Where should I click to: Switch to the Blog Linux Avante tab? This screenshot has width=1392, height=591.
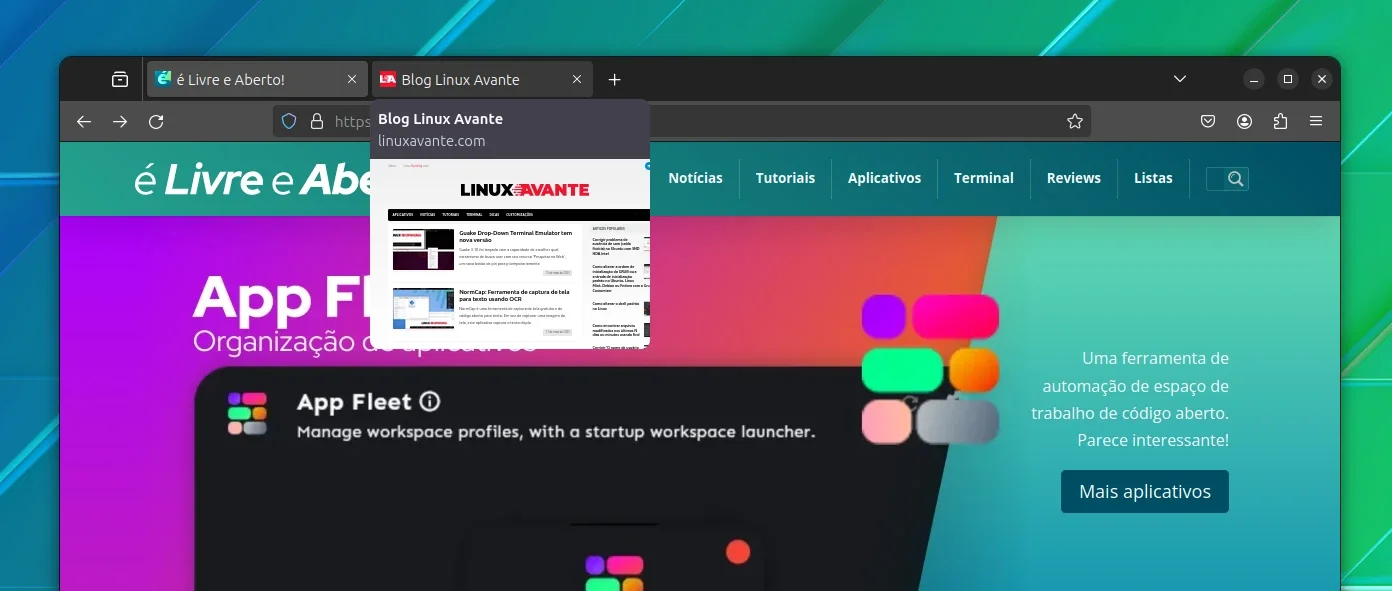click(x=482, y=79)
